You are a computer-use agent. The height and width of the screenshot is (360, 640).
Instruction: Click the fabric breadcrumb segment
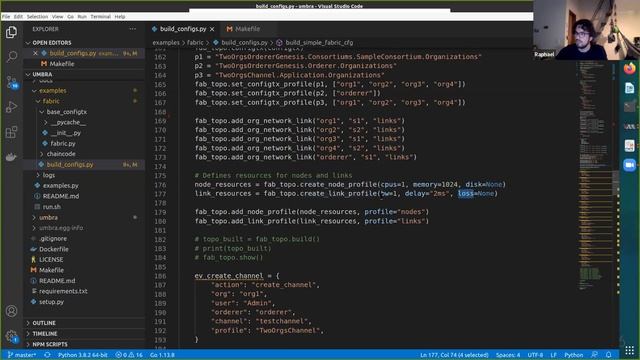195,42
